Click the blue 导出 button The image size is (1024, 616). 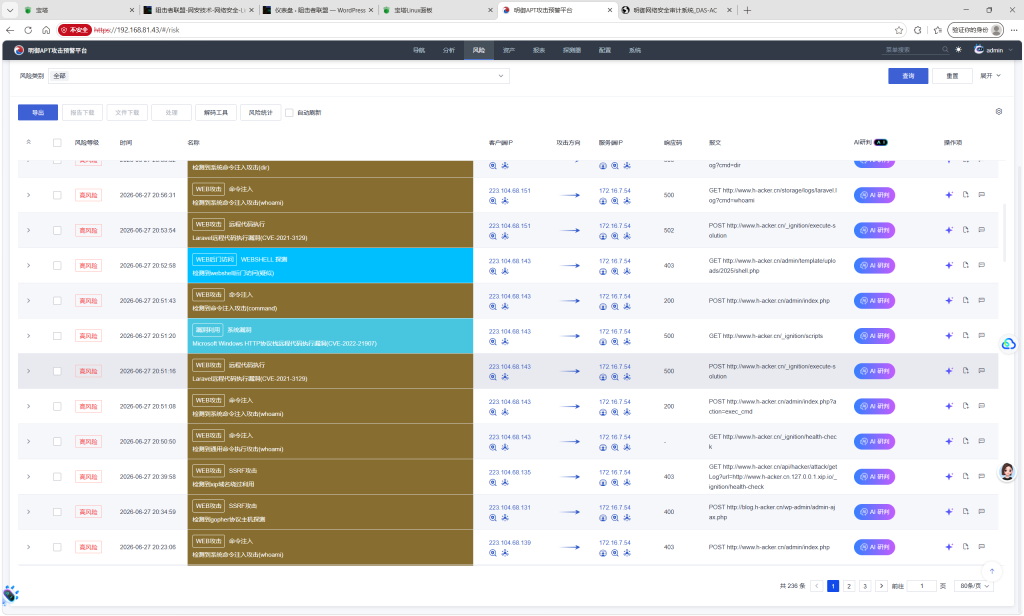38,112
